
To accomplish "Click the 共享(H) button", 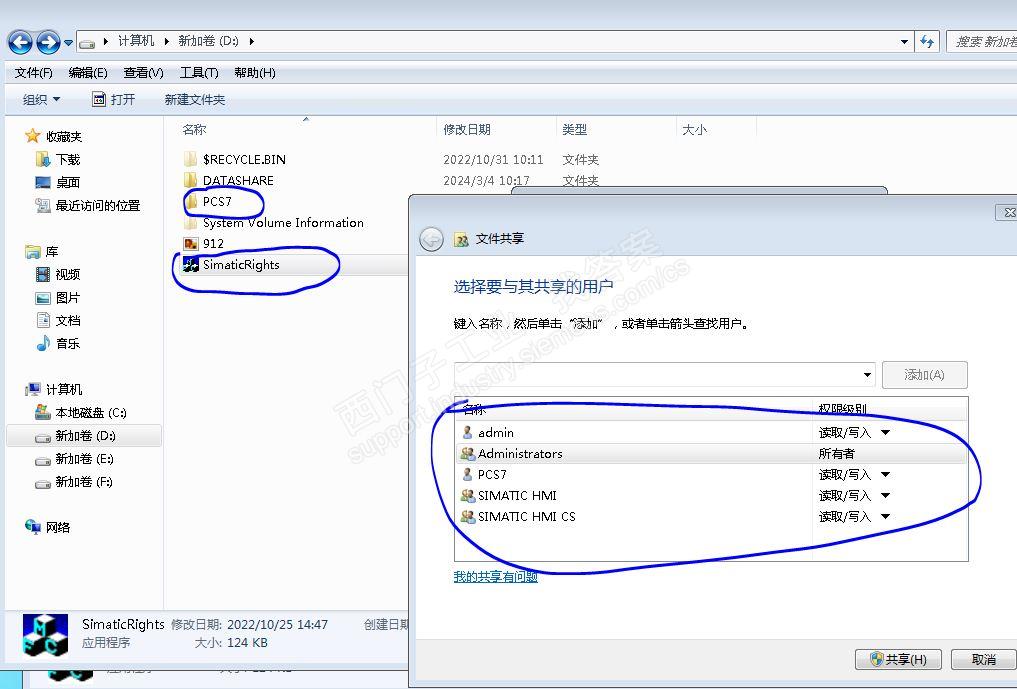I will tap(899, 659).
